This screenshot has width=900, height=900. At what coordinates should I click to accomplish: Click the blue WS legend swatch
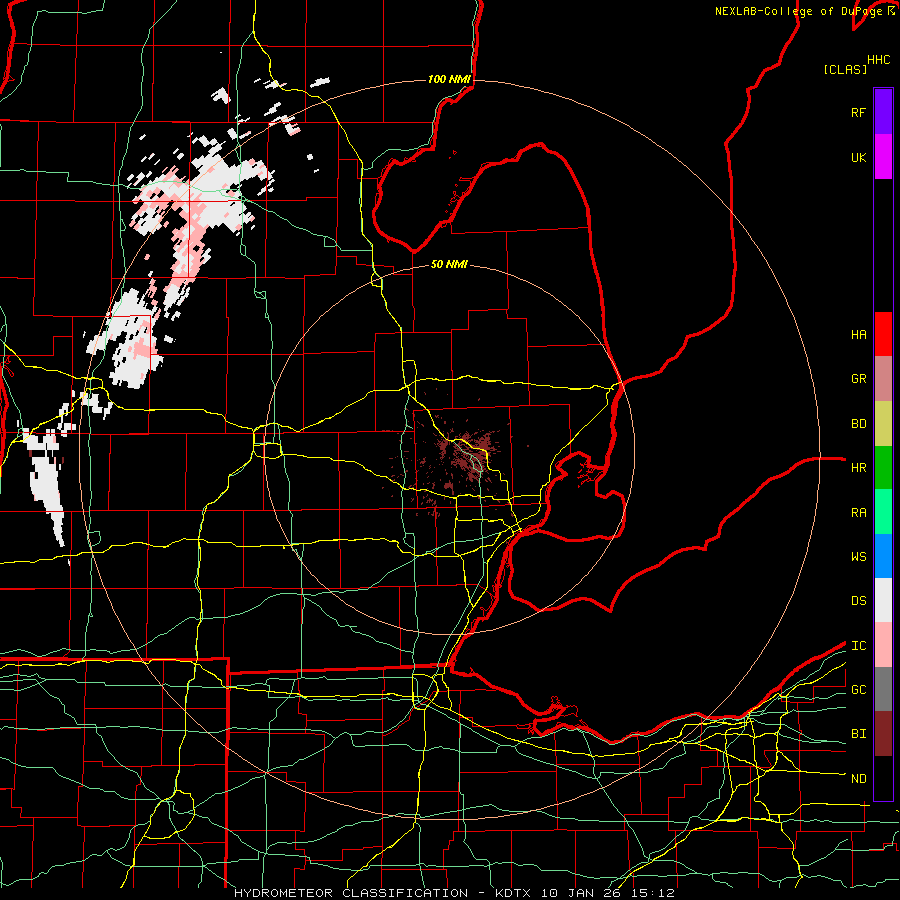pos(883,556)
